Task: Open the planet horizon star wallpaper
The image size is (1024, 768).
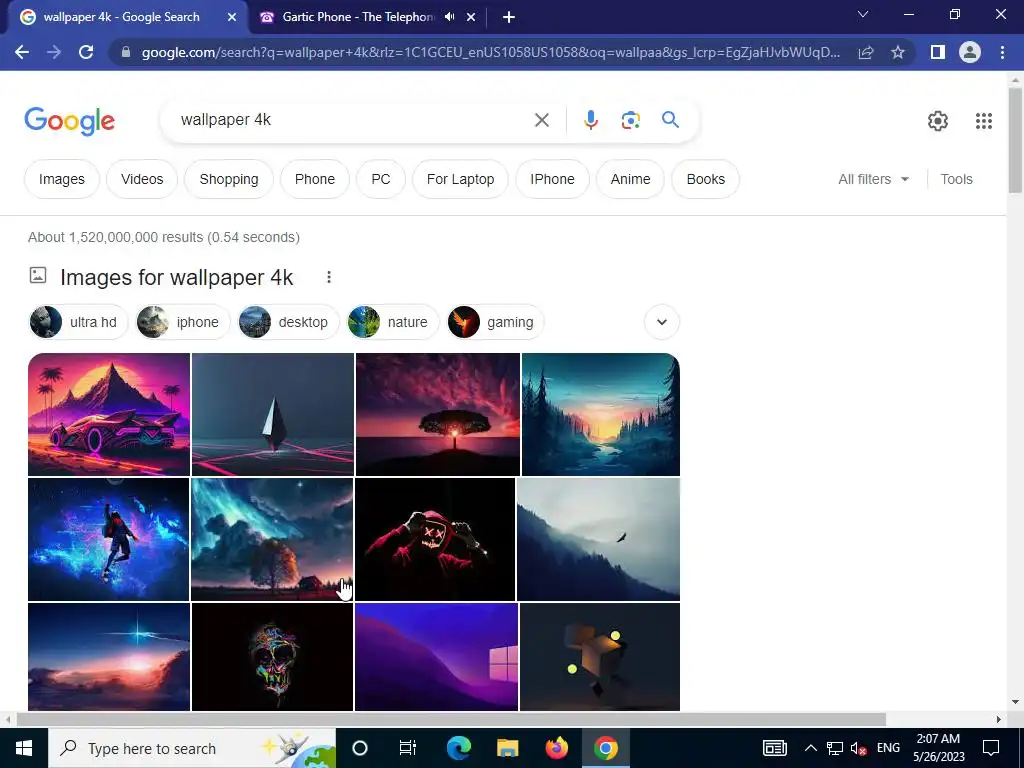Action: [109, 656]
